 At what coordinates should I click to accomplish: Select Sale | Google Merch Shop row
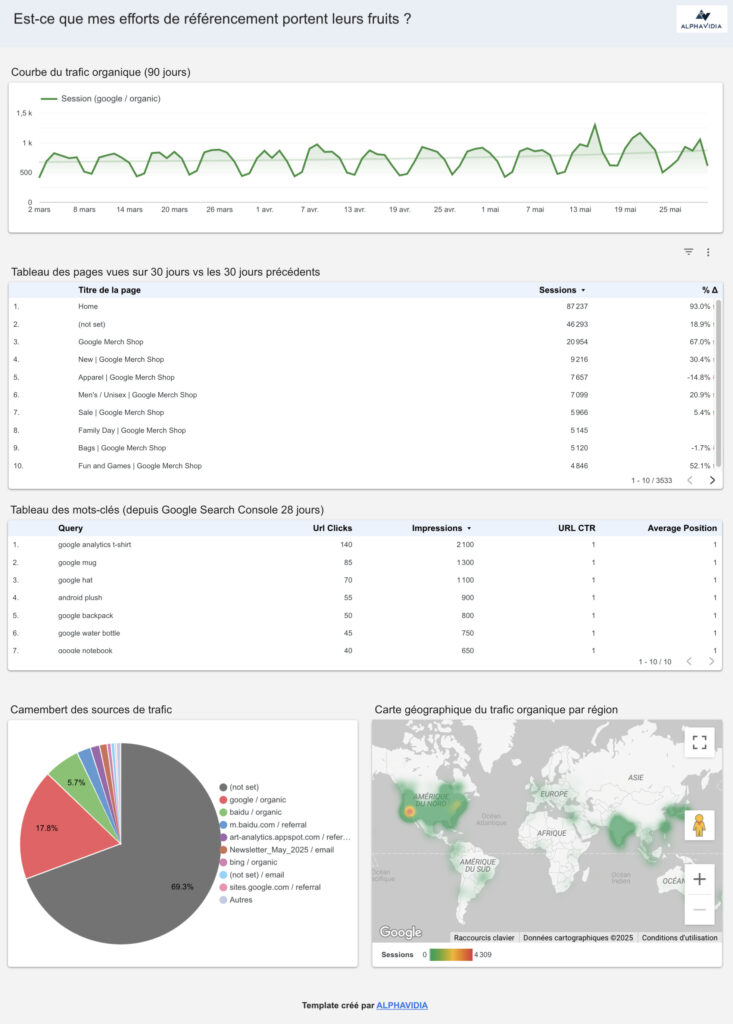point(363,413)
